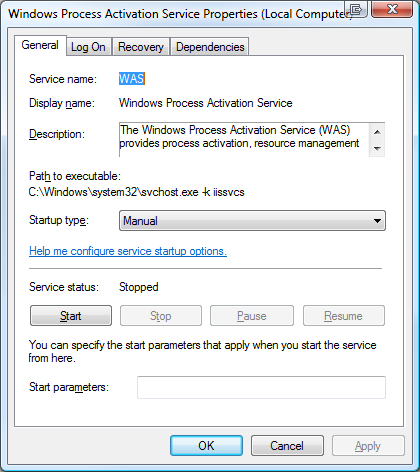Screen dimensions: 420x472
Task: Open the Recovery tab
Action: pos(141,47)
